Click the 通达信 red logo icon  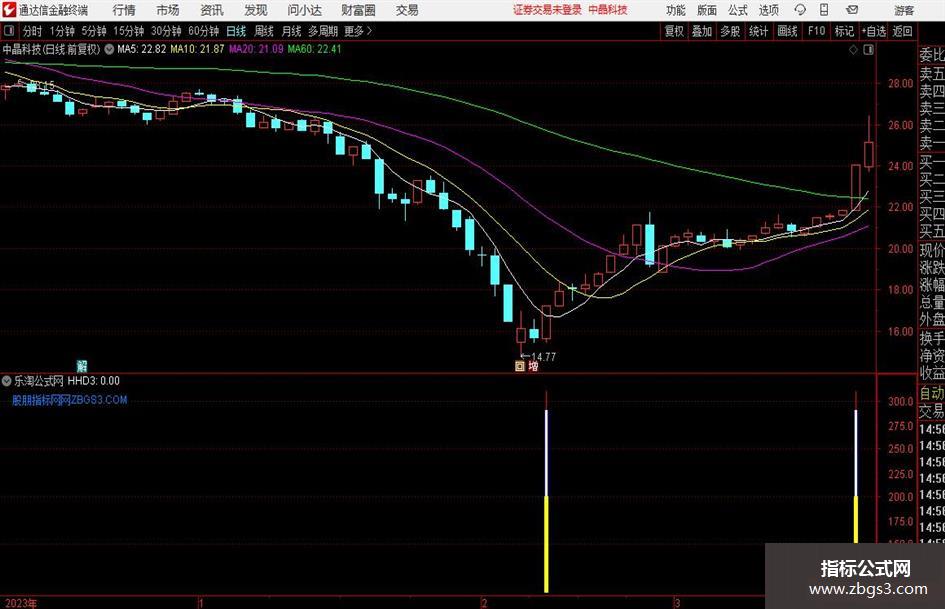9,10
